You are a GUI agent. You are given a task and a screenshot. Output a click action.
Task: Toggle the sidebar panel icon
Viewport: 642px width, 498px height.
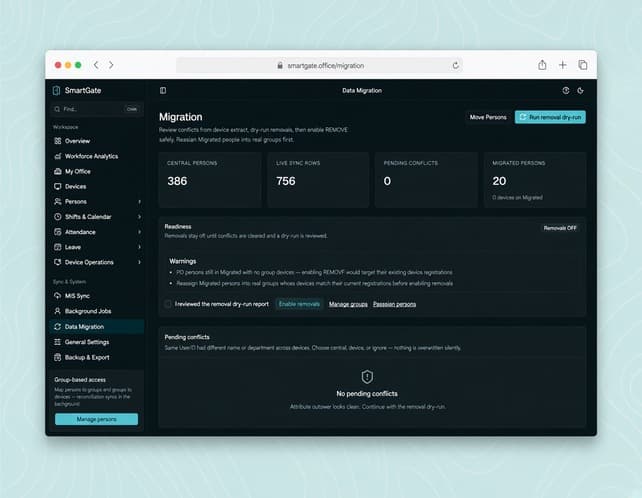(x=163, y=91)
